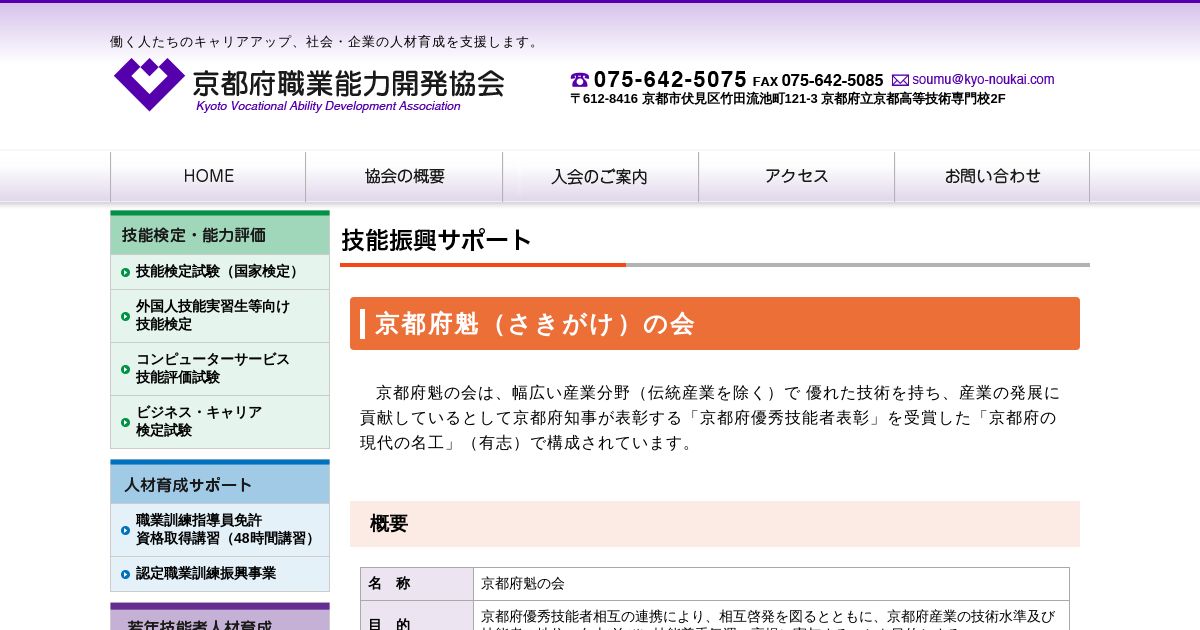Screen dimensions: 1200x630
Task: Click the phone number 075-642-5075
Action: [x=670, y=80]
